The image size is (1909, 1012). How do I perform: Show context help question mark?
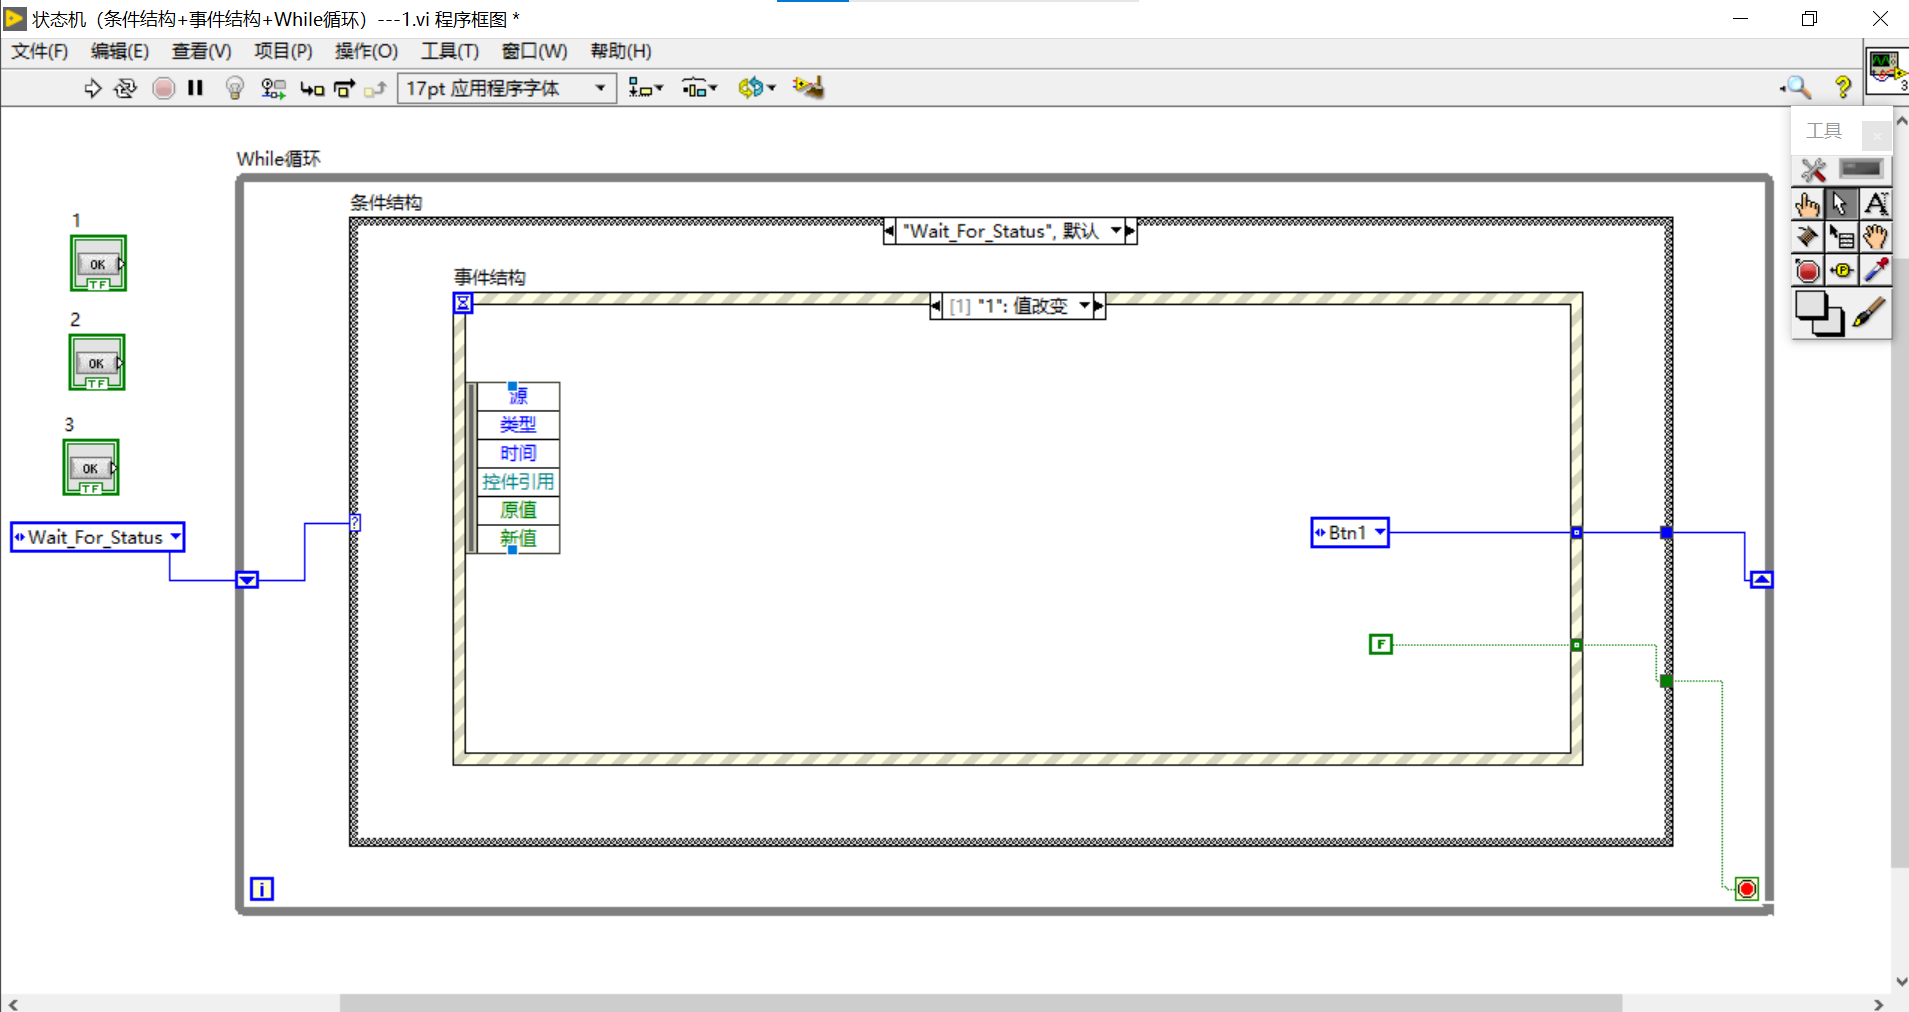pos(1842,88)
